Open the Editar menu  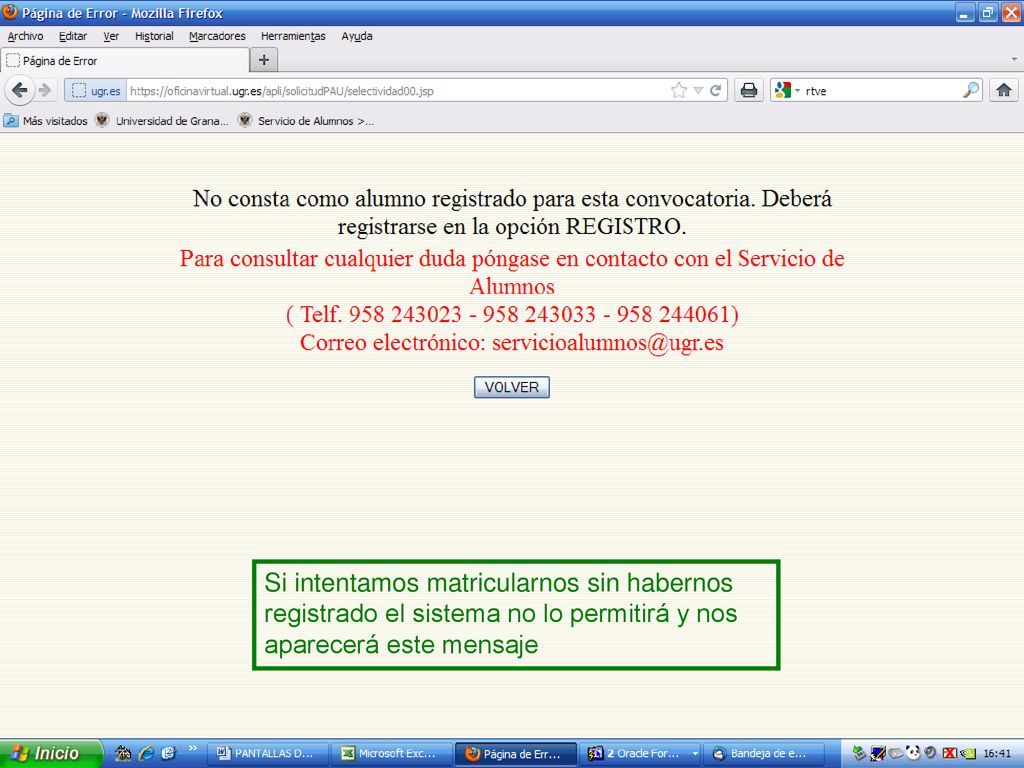[72, 36]
